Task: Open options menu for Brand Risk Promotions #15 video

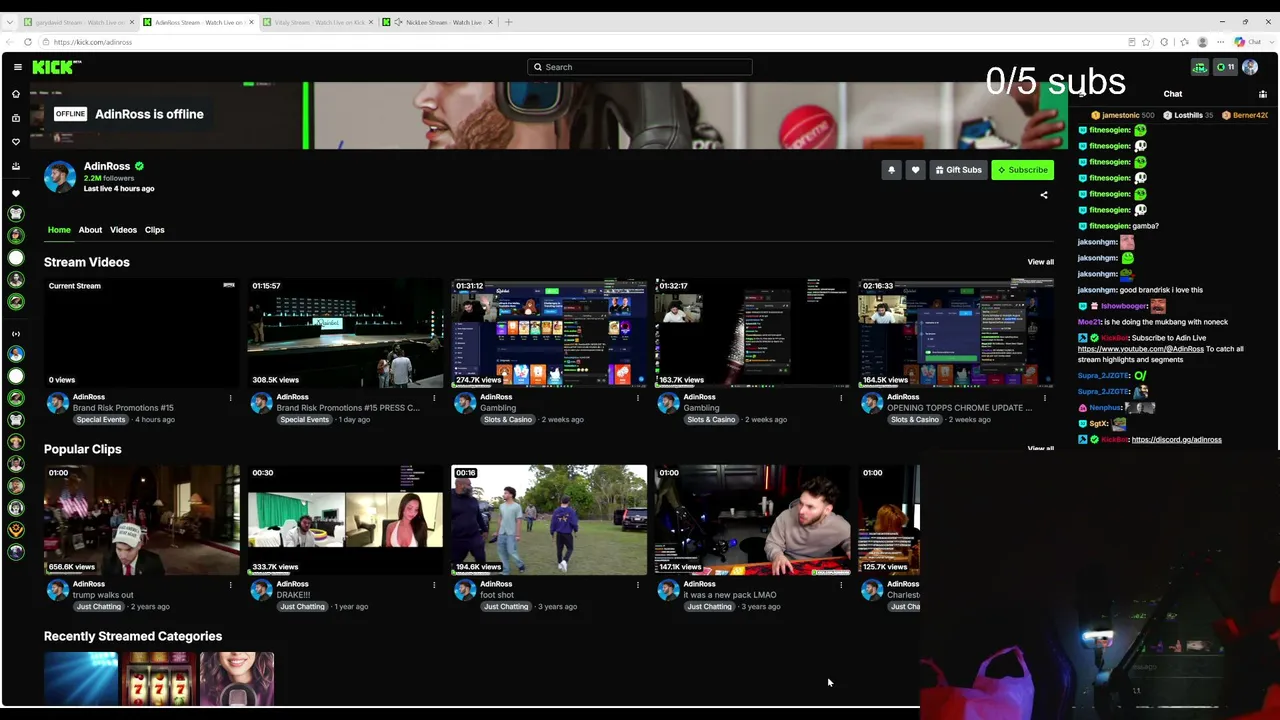Action: coord(230,398)
